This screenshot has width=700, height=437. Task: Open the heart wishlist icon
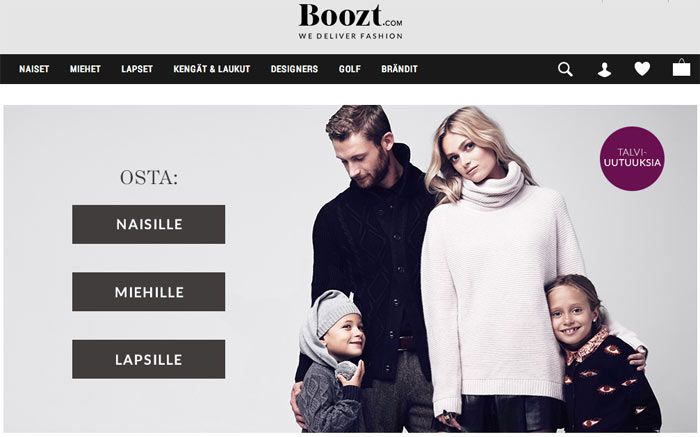[642, 69]
